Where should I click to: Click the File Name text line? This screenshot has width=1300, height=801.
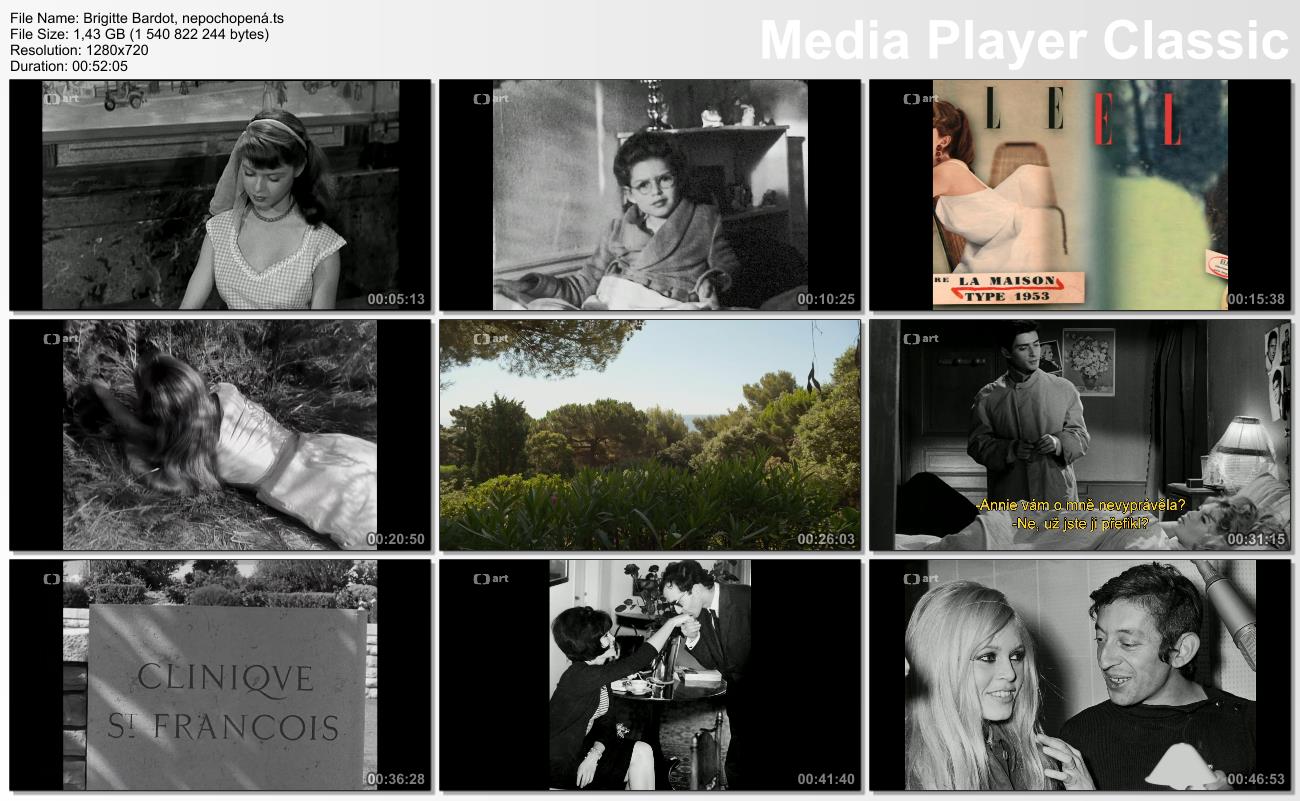coord(147,18)
